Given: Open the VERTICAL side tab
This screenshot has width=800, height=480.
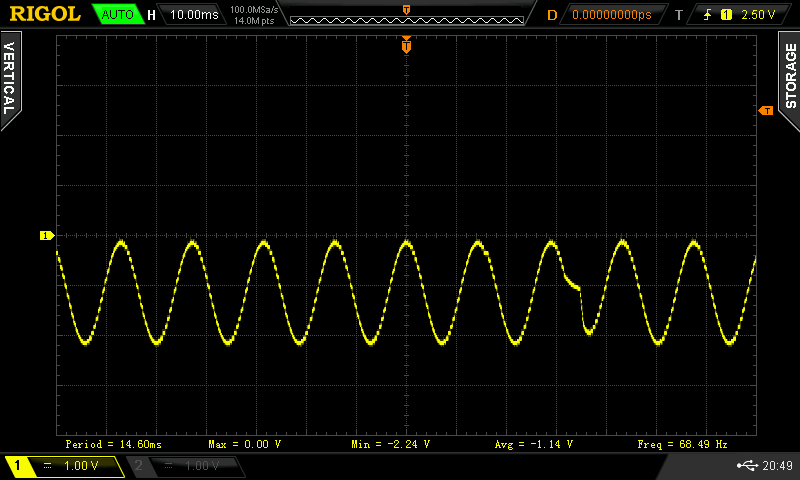Looking at the screenshot, I should coord(10,79).
